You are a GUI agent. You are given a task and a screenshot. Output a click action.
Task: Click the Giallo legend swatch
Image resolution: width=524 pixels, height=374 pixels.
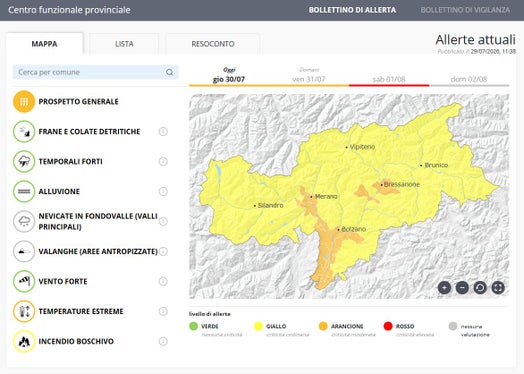click(x=258, y=326)
